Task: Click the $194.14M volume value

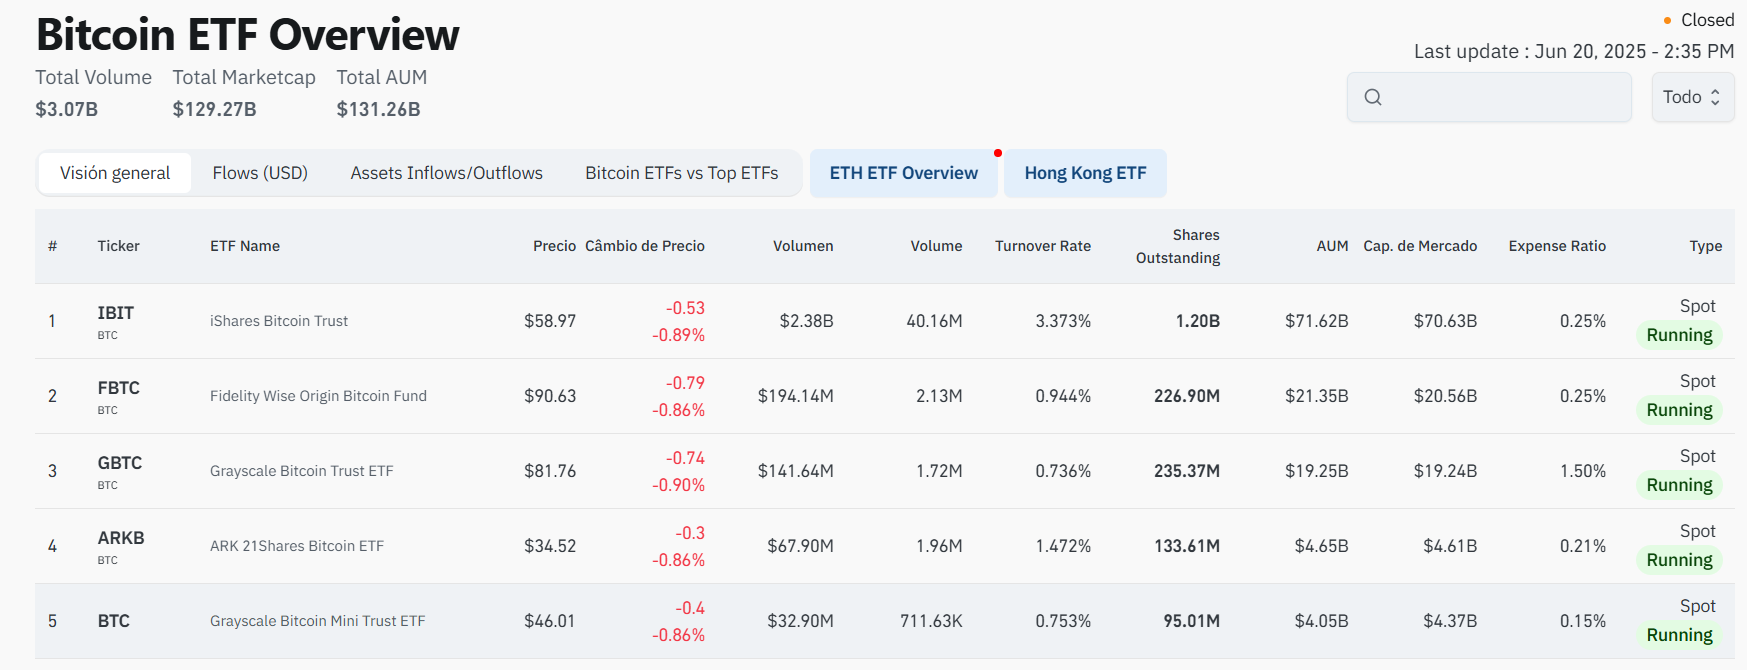Action: [795, 396]
